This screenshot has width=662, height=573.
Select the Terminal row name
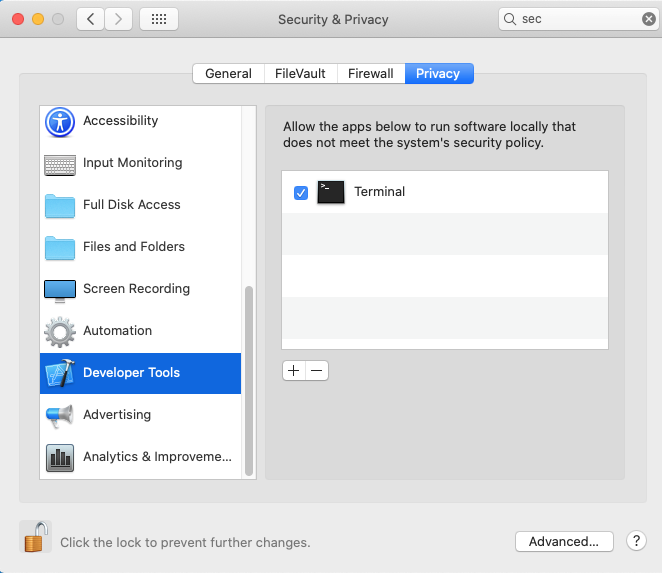[x=380, y=192]
